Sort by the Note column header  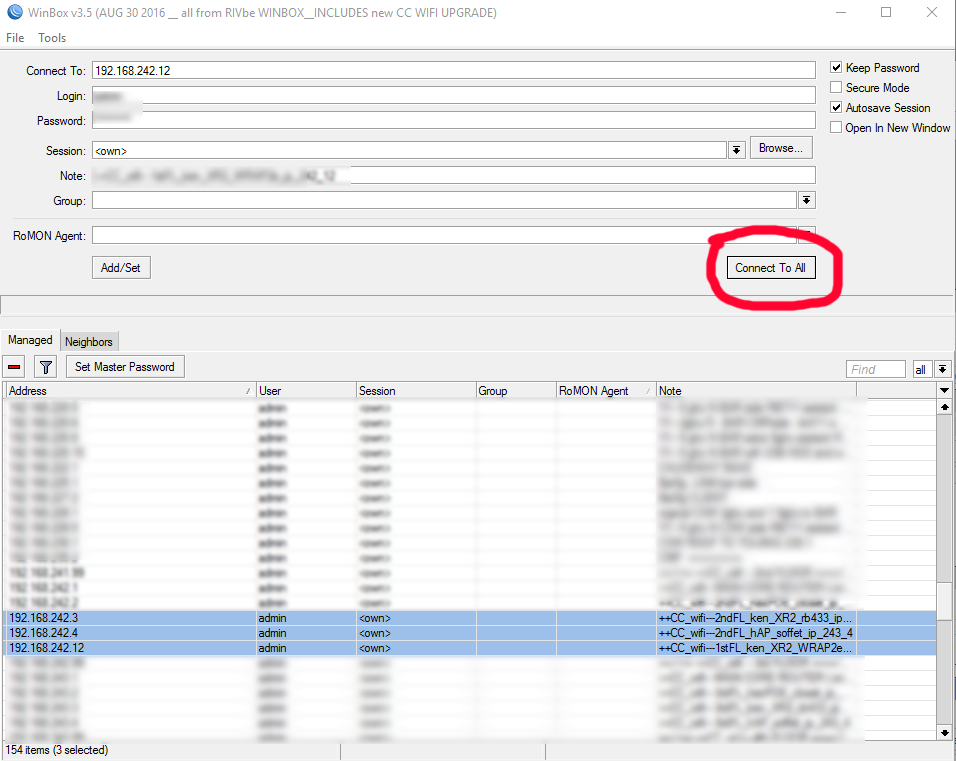tap(756, 391)
